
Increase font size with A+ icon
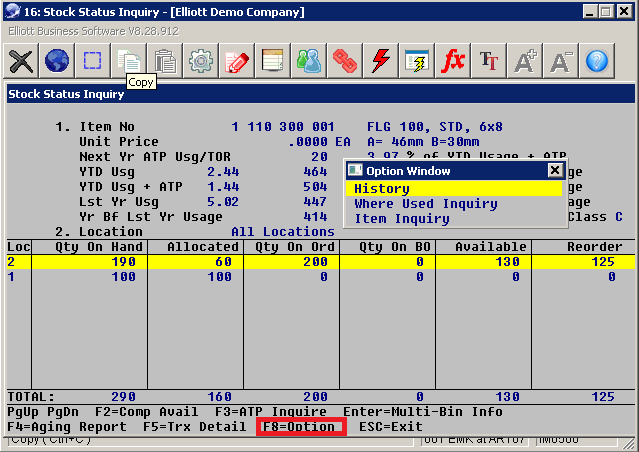524,61
